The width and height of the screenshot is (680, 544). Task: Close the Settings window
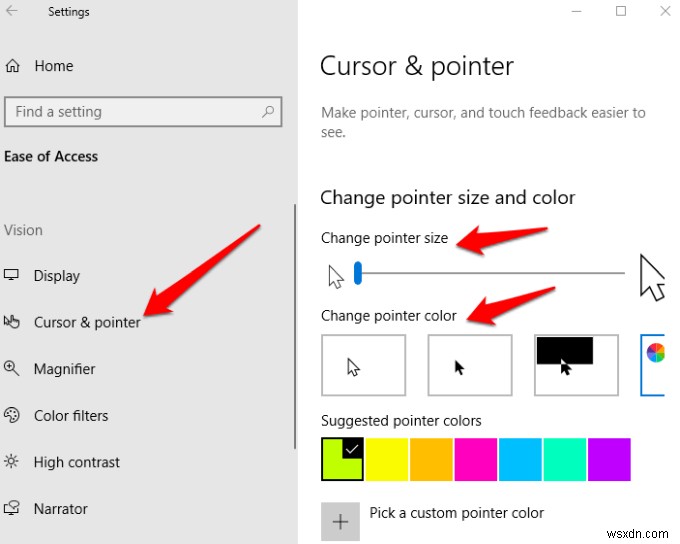665,11
